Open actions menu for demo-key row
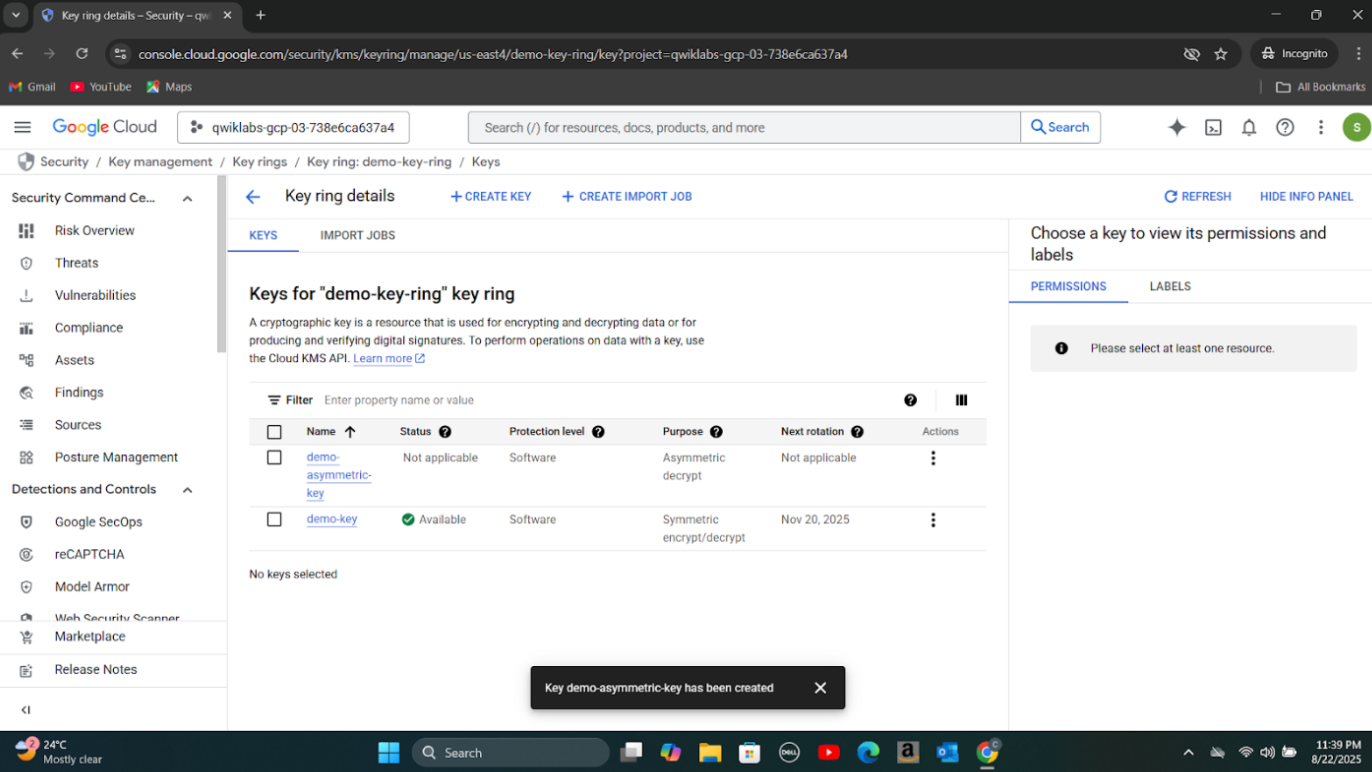Screen dimensions: 1372x772 tap(933, 520)
